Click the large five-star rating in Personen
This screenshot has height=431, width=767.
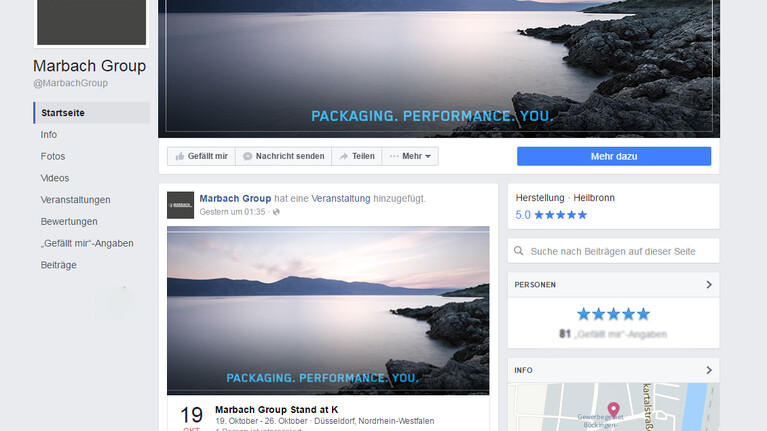click(x=613, y=314)
